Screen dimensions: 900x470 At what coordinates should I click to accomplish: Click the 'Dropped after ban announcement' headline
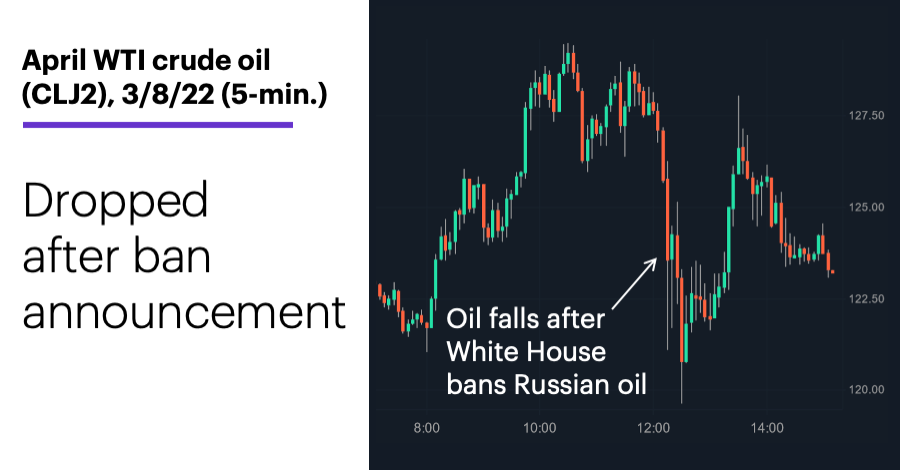click(x=184, y=255)
